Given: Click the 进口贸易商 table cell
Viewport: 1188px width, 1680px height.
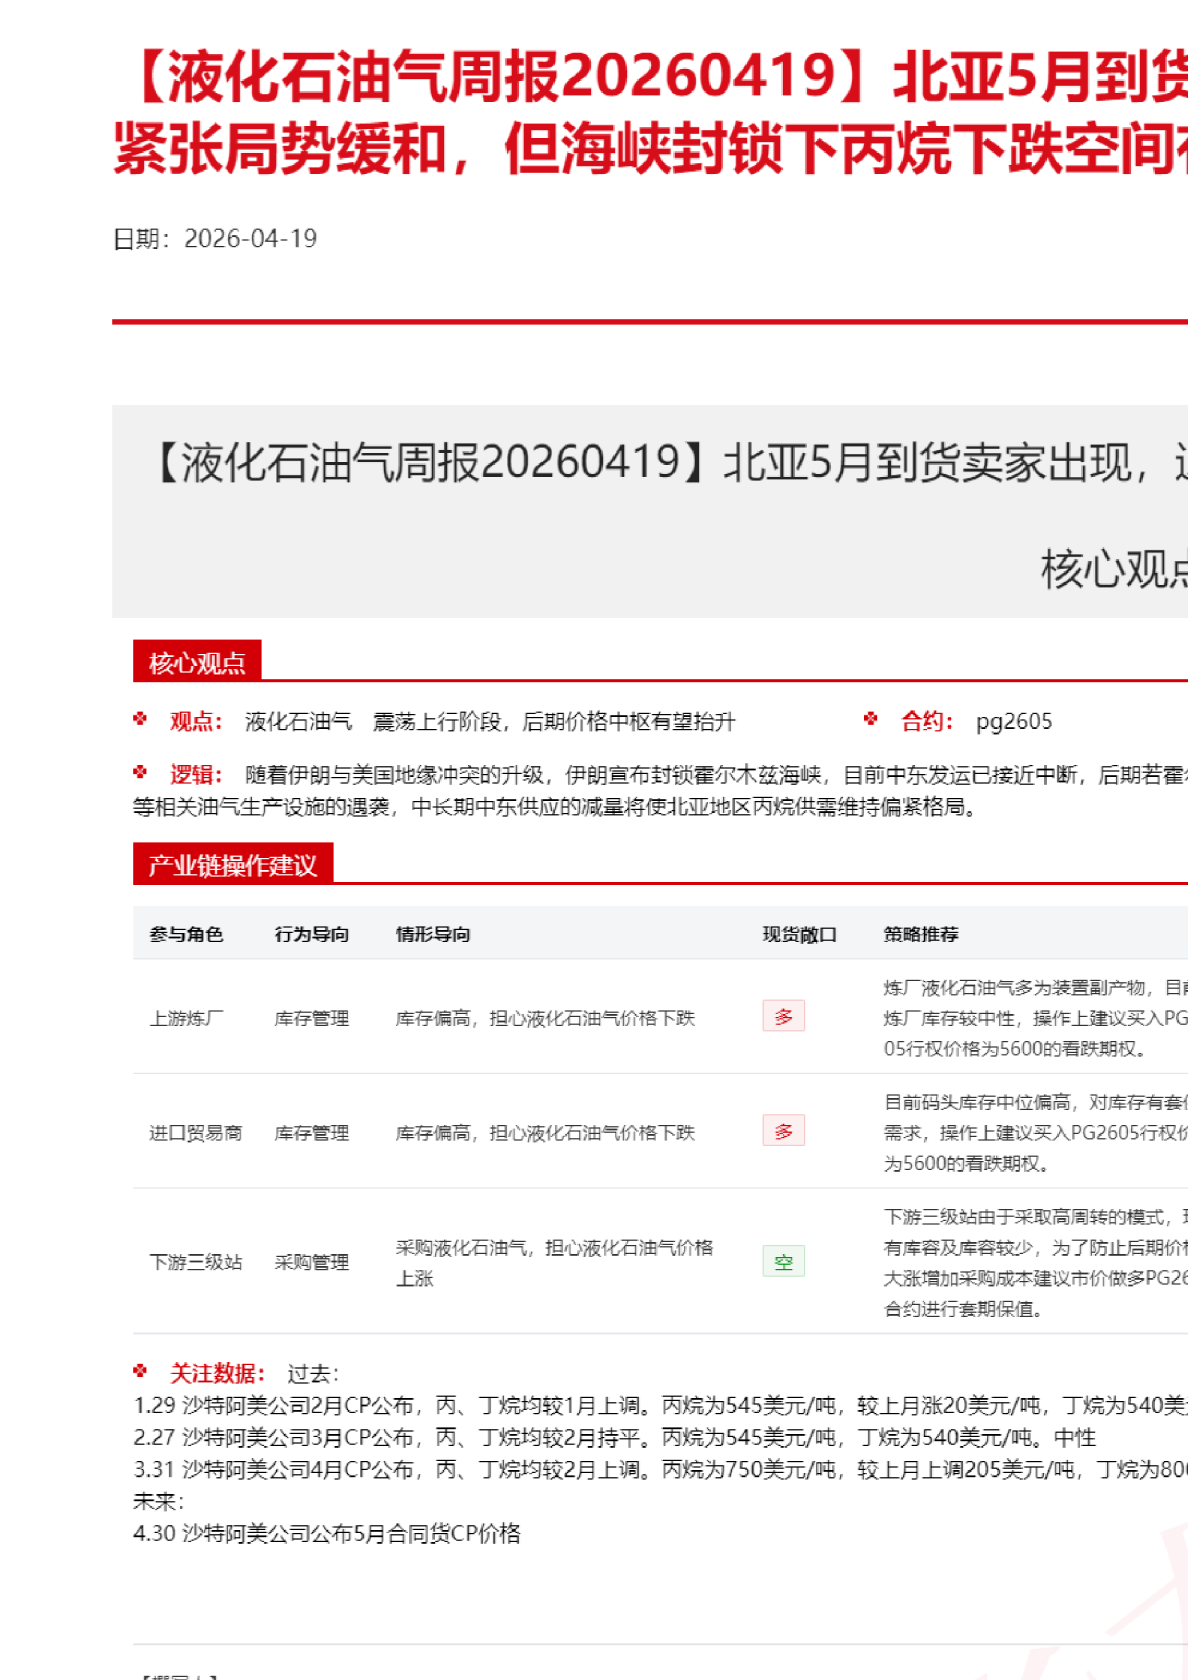Looking at the screenshot, I should (x=196, y=1133).
